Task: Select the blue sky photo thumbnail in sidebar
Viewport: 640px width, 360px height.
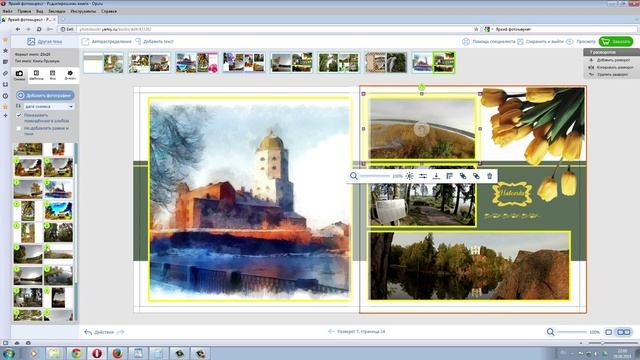Action: coord(58,211)
